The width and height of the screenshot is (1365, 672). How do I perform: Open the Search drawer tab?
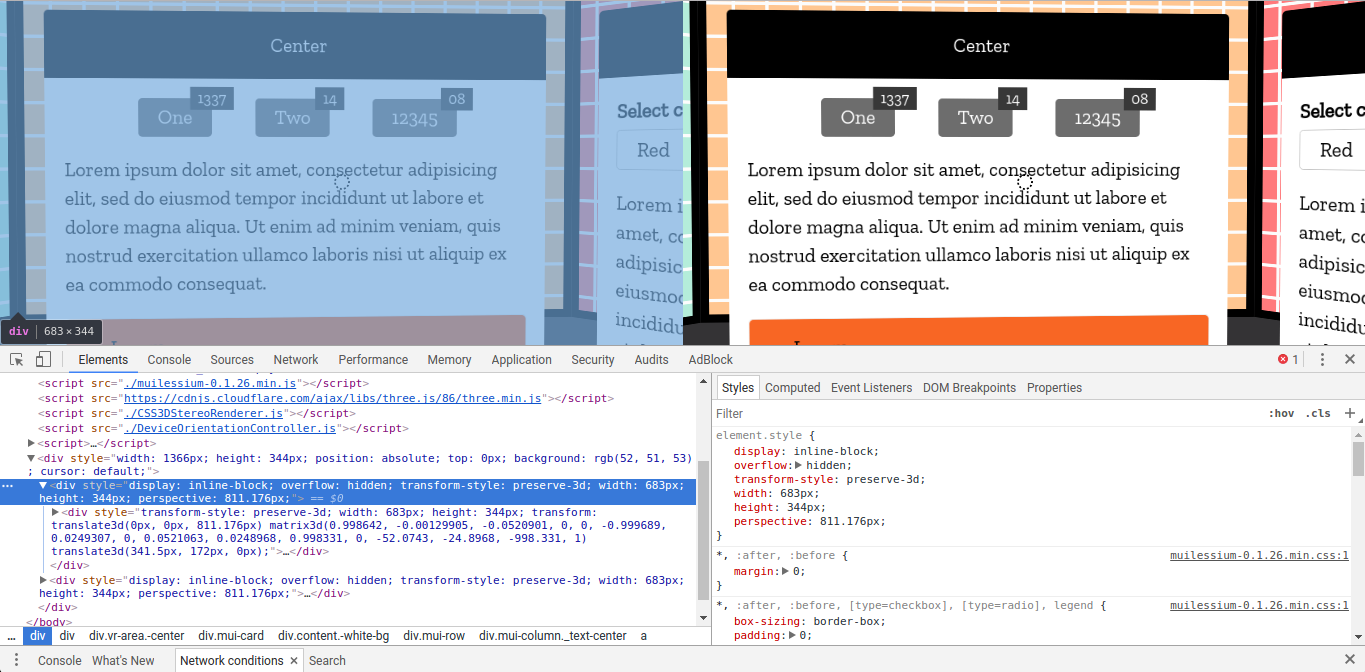pyautogui.click(x=327, y=661)
